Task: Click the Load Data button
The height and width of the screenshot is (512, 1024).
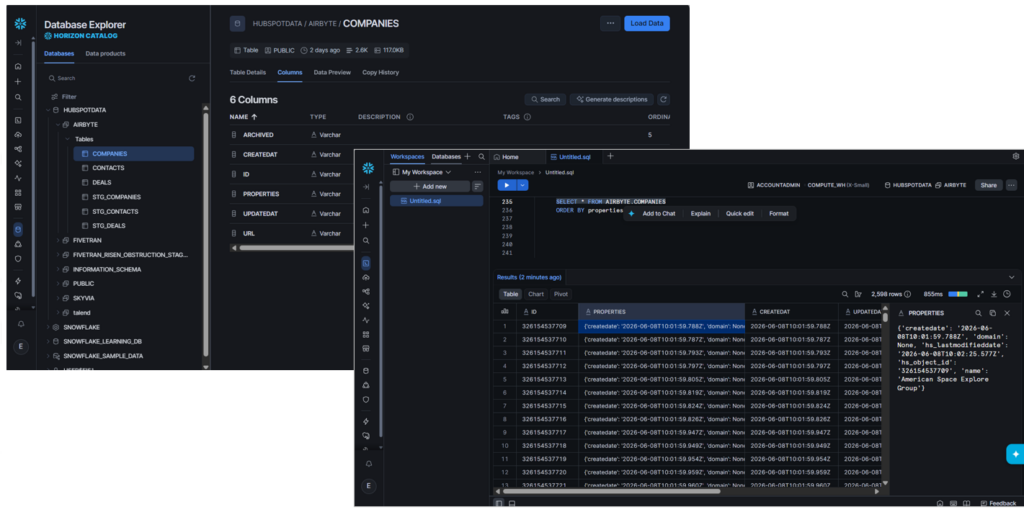Action: (x=647, y=24)
